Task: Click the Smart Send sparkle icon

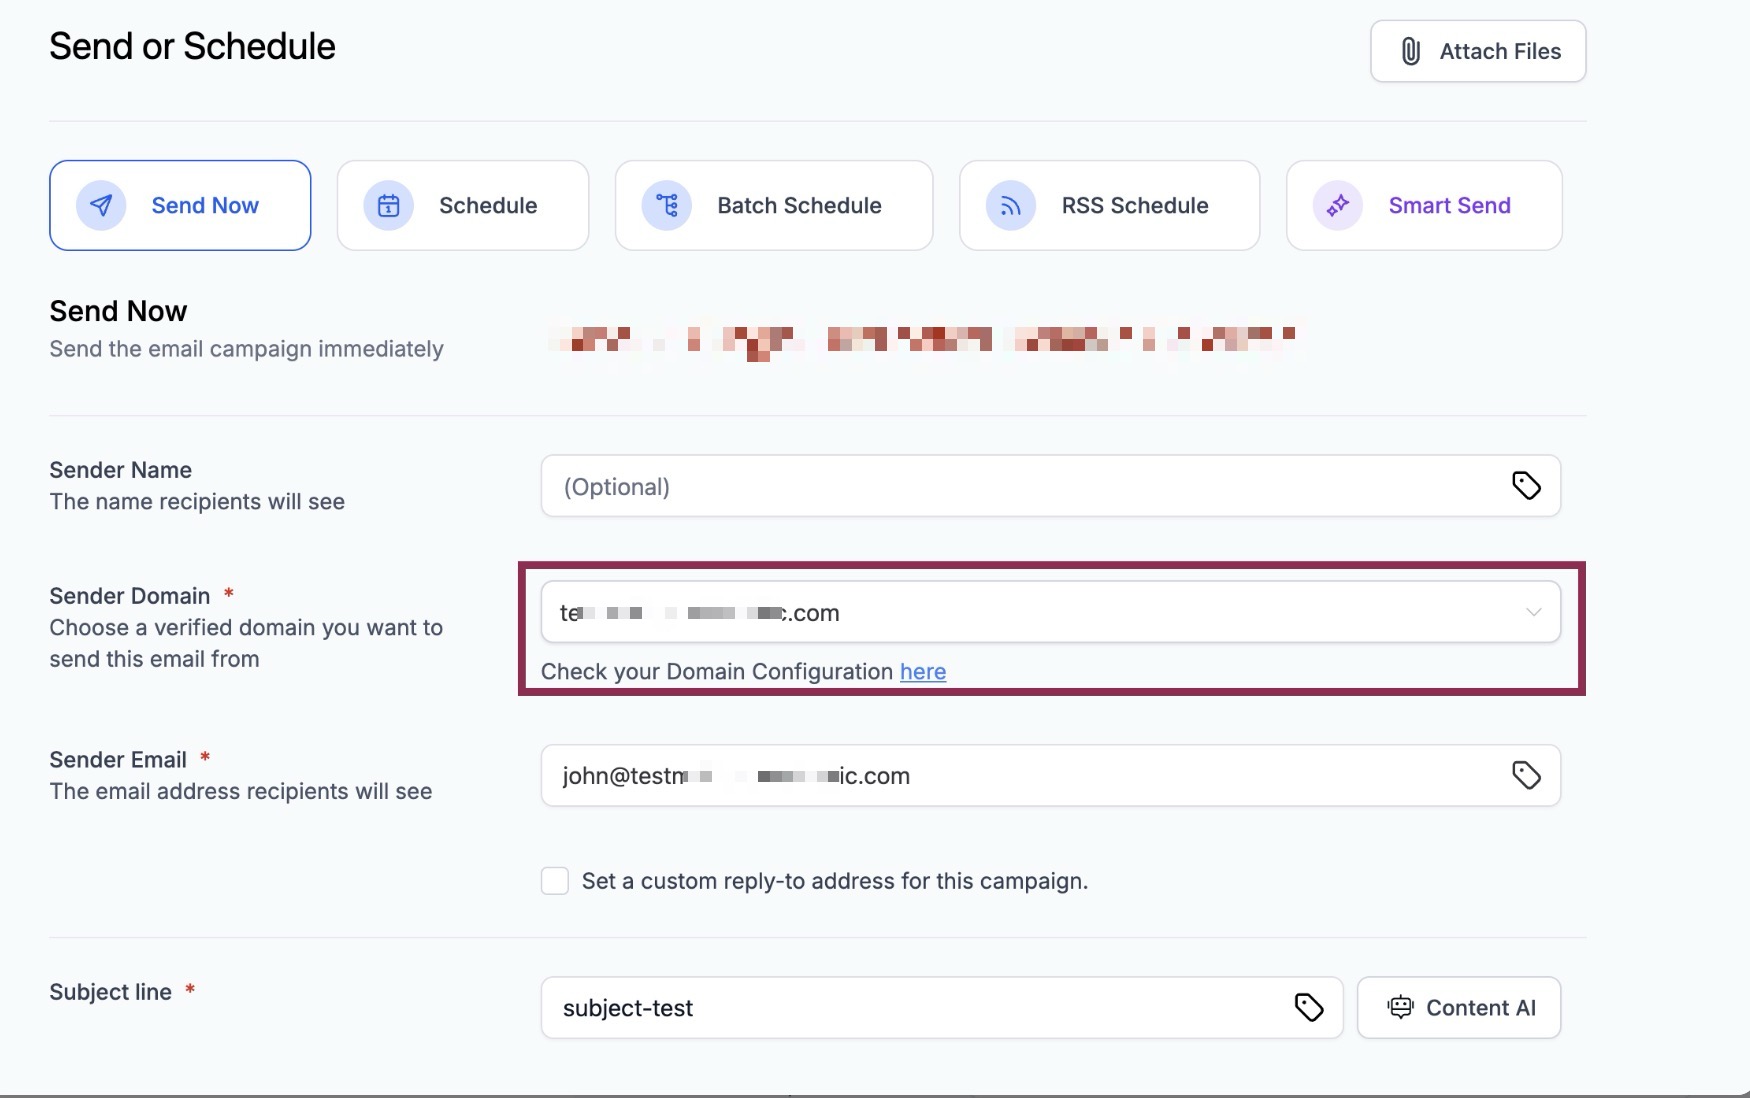Action: pyautogui.click(x=1338, y=206)
